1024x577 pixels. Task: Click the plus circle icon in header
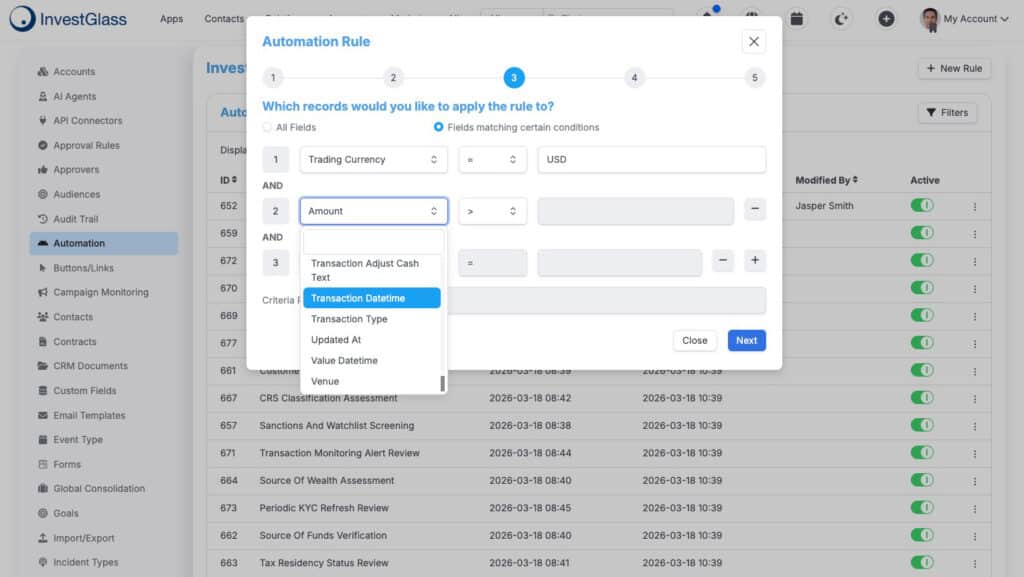coord(886,19)
